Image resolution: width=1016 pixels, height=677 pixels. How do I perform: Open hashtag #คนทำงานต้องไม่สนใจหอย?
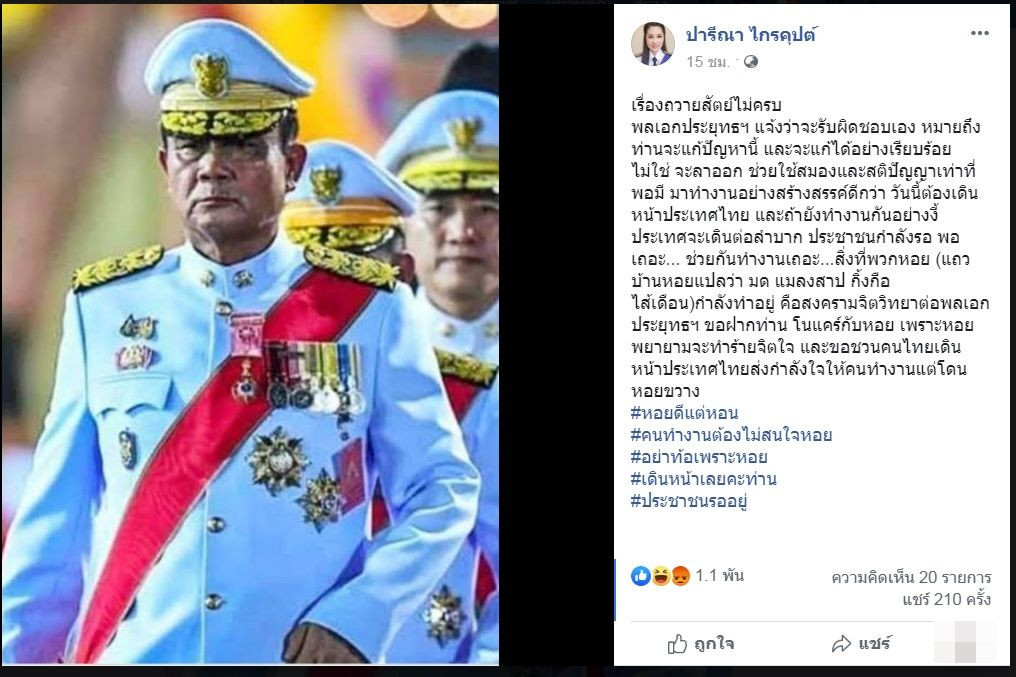[x=731, y=435]
